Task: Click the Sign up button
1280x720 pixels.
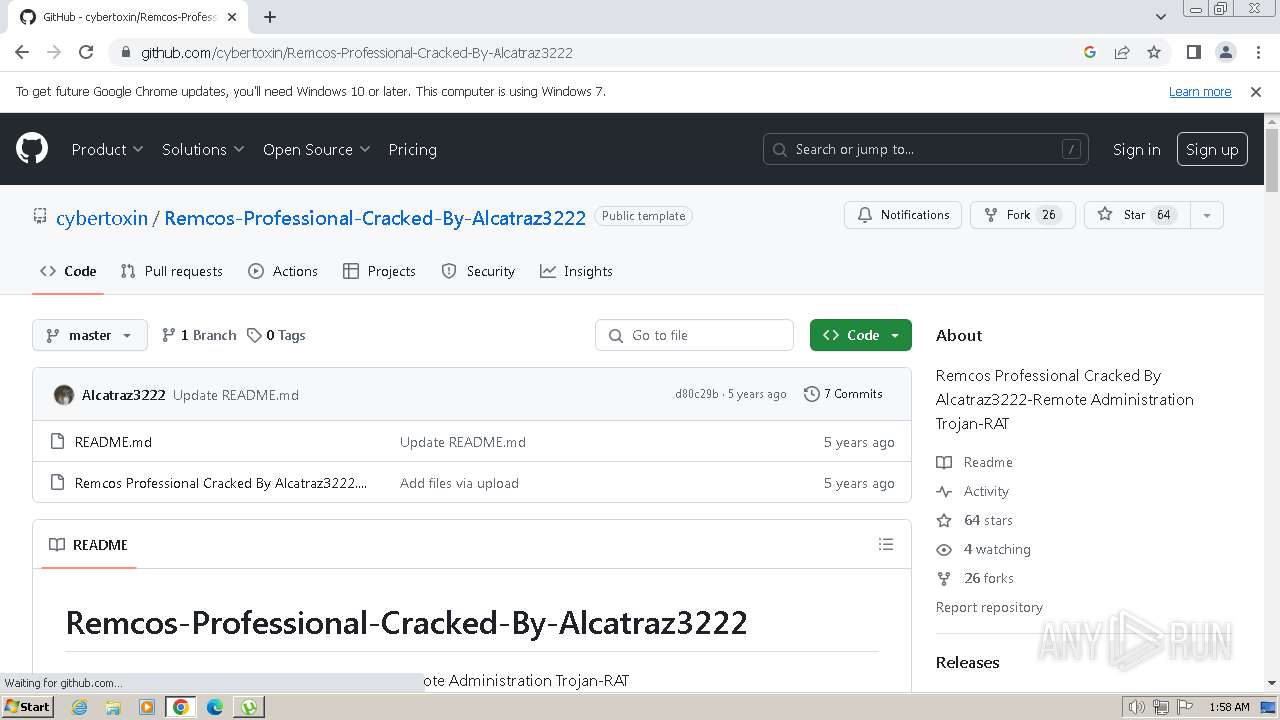Action: click(x=1211, y=149)
